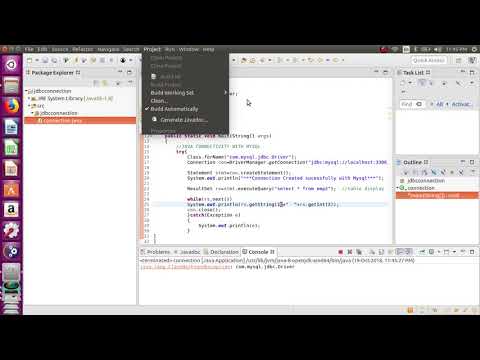Click the Save All toolbar icon
This screenshot has height=360, width=480.
[x=54, y=60]
